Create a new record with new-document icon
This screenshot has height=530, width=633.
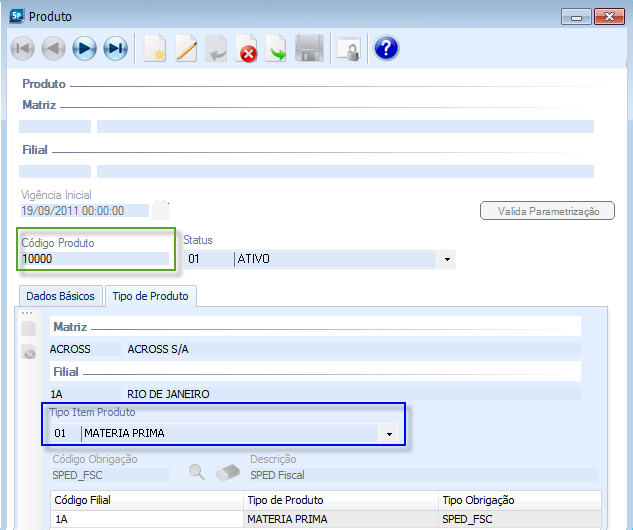[154, 48]
